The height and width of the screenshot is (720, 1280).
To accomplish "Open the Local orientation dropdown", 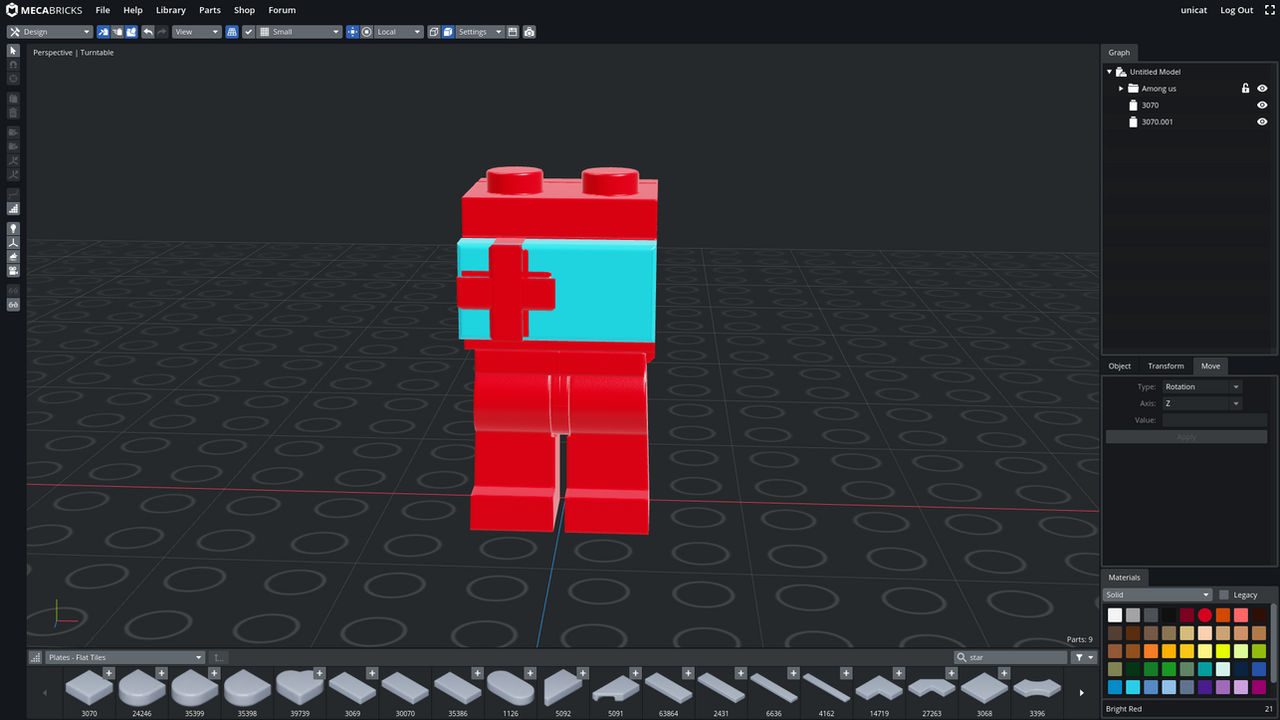I will tap(399, 32).
